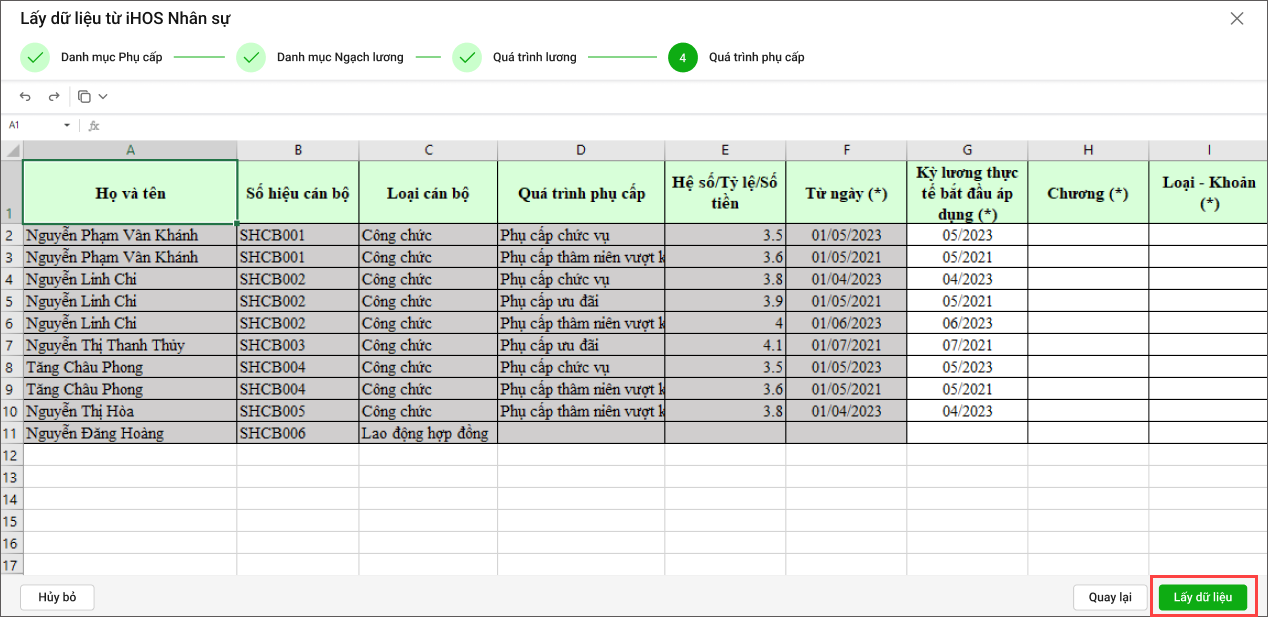Open the cell name box dropdown
Viewport: 1268px width, 617px height.
click(67, 126)
